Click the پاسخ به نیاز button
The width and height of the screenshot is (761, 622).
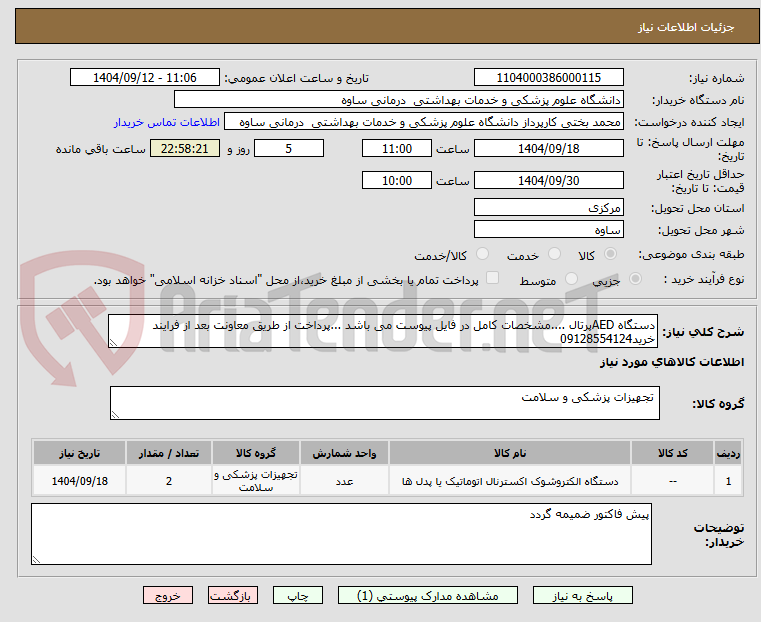tap(582, 595)
